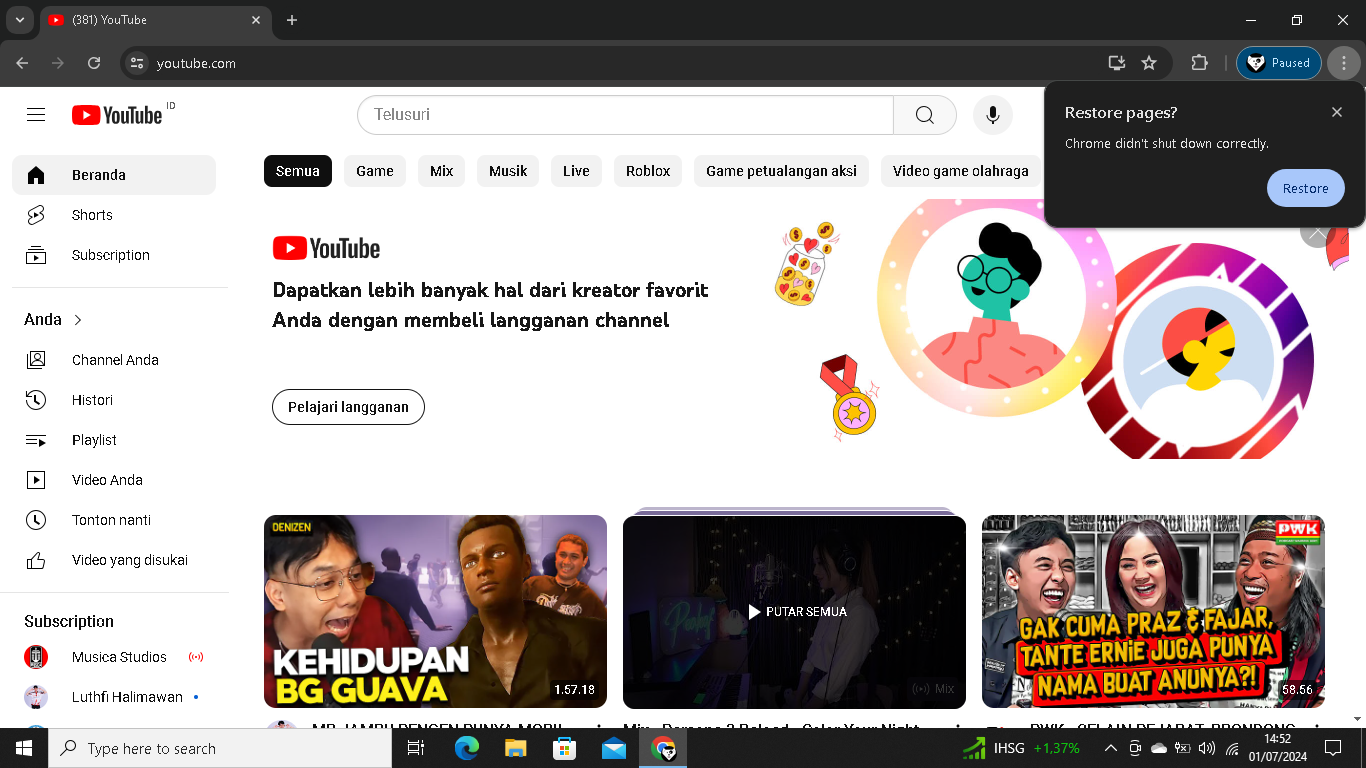Select the Live filter chip
1366x768 pixels.
click(x=576, y=171)
